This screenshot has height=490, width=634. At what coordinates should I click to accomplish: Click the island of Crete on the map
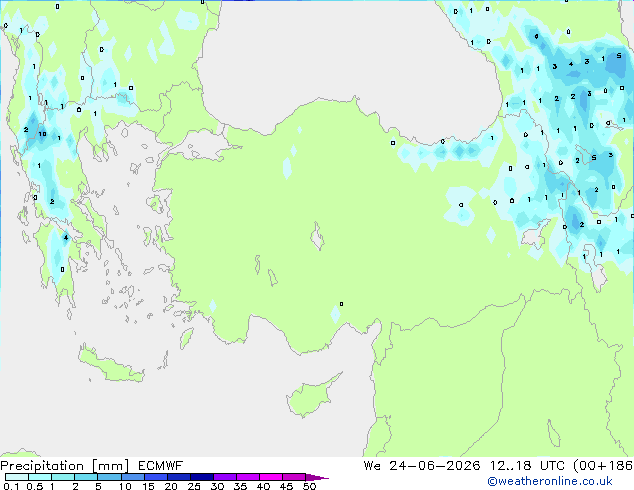pos(111,365)
